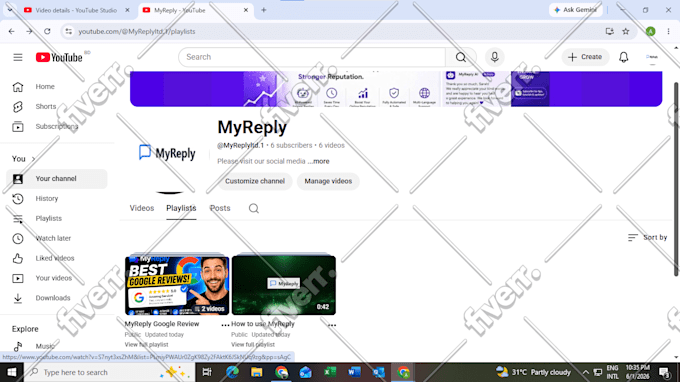Select Your channel in the sidebar
This screenshot has width=680, height=382.
[x=57, y=179]
